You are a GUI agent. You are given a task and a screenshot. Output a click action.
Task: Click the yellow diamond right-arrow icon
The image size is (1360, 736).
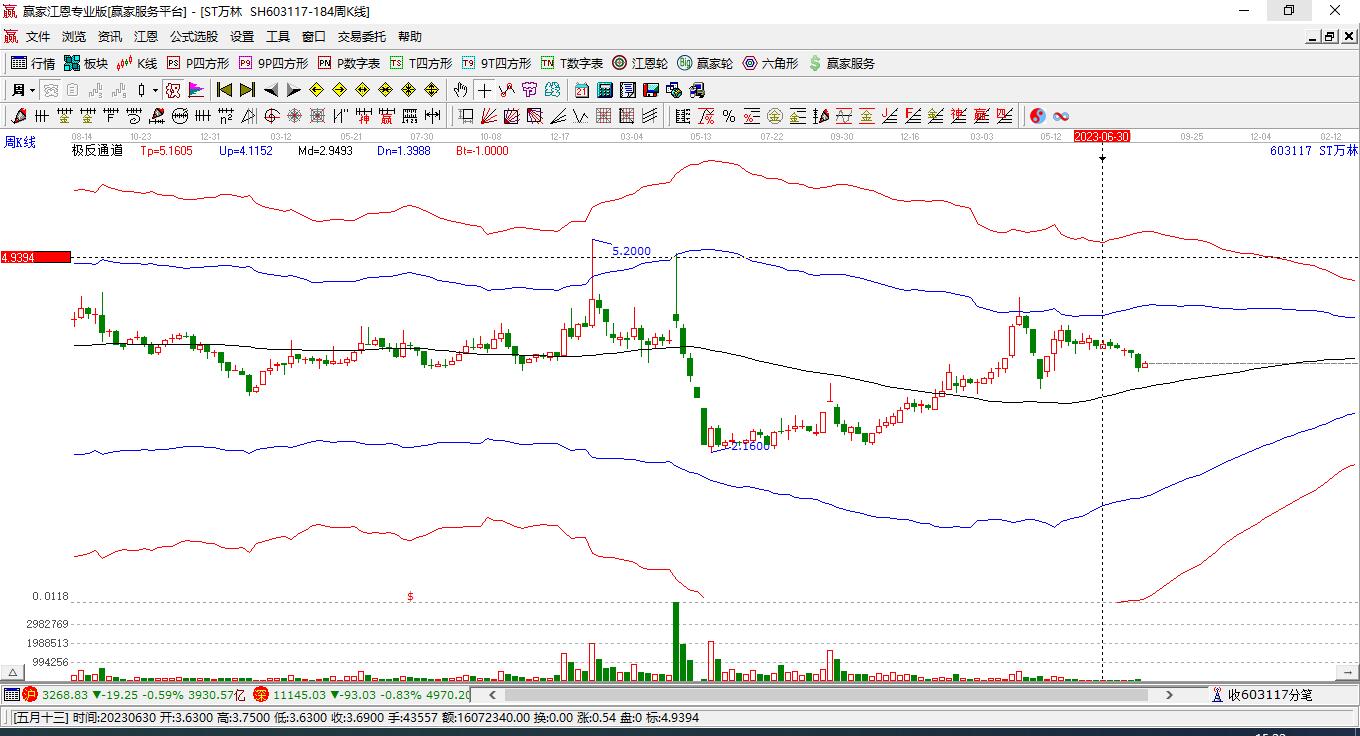click(x=340, y=90)
